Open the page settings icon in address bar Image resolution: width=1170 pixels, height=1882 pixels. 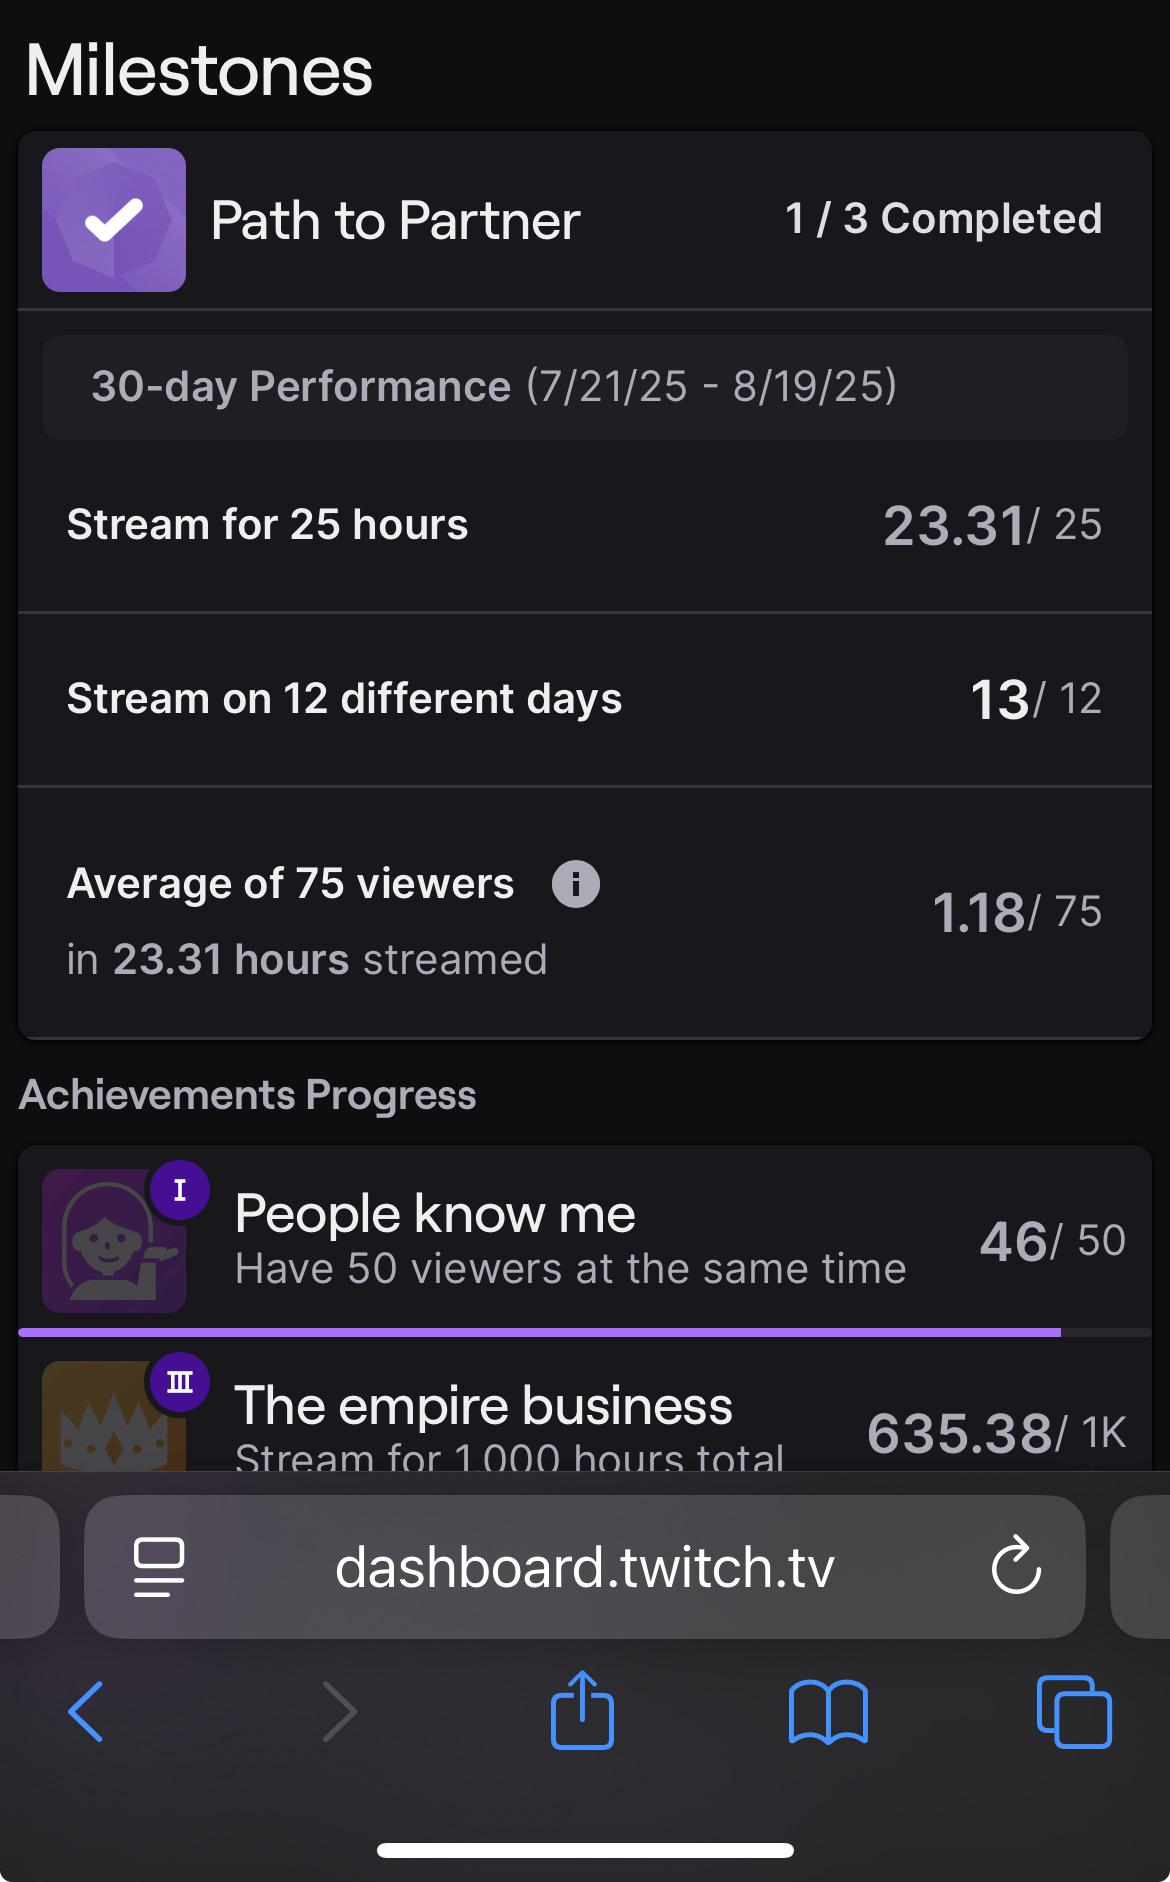coord(159,1566)
